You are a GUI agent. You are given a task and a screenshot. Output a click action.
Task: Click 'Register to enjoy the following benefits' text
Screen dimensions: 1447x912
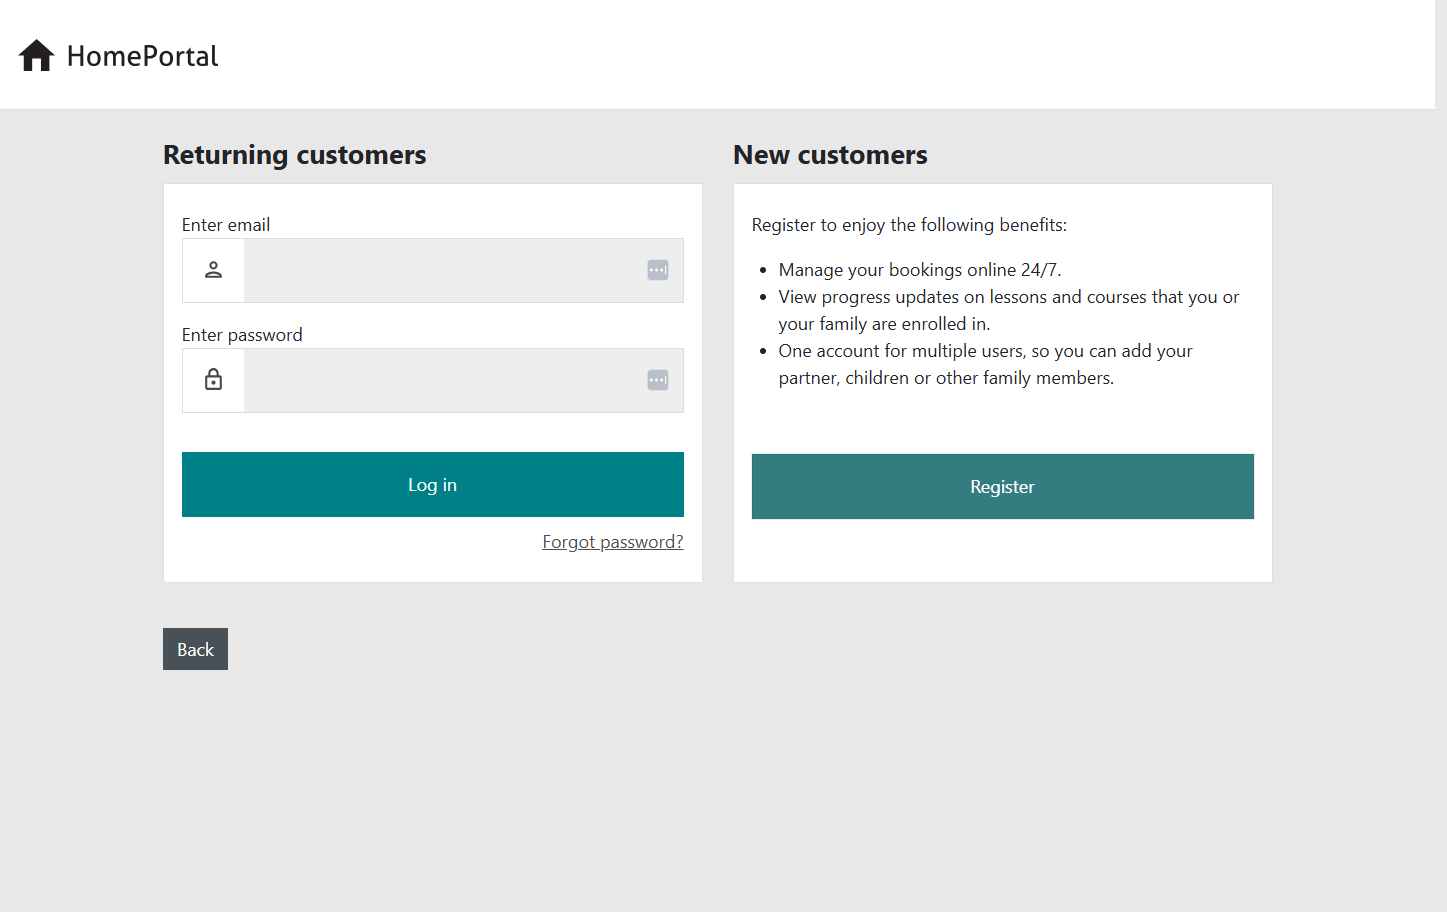coord(909,225)
